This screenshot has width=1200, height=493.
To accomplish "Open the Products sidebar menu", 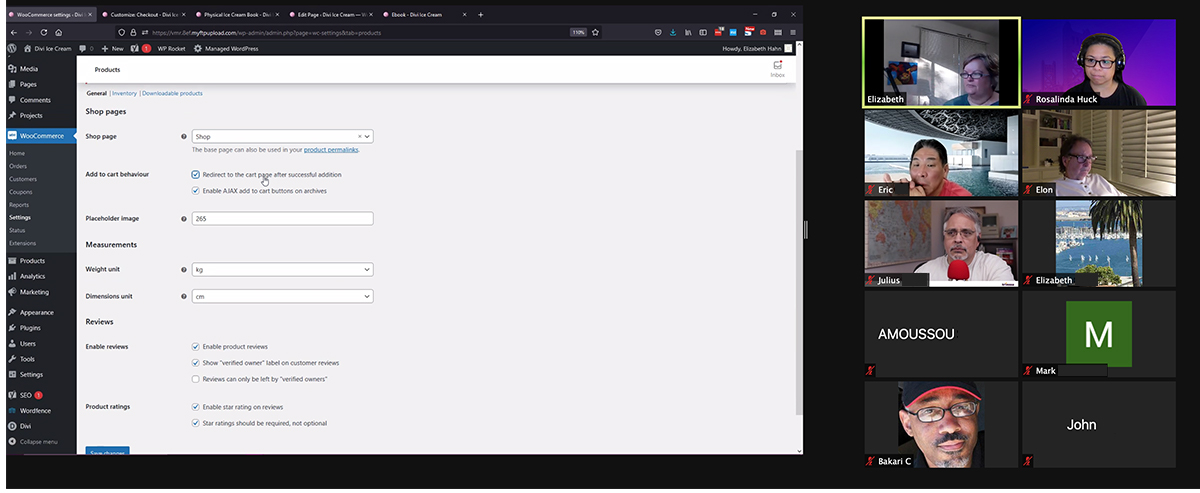I will tap(32, 261).
